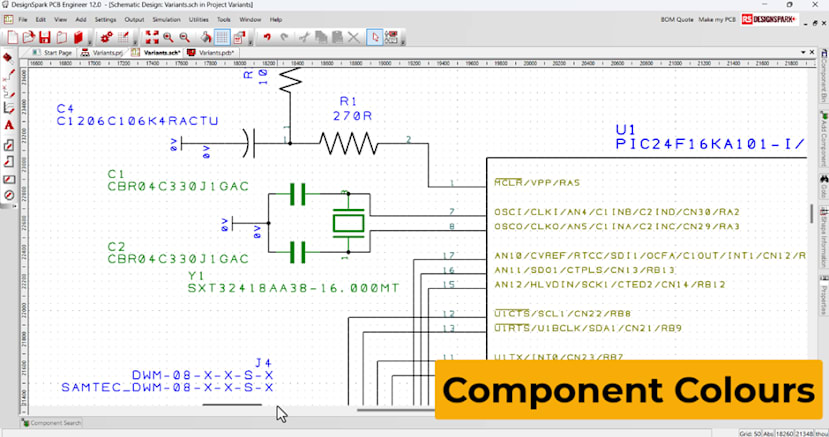This screenshot has height=437, width=829.
Task: Open the Utilities menu
Action: [x=199, y=20]
